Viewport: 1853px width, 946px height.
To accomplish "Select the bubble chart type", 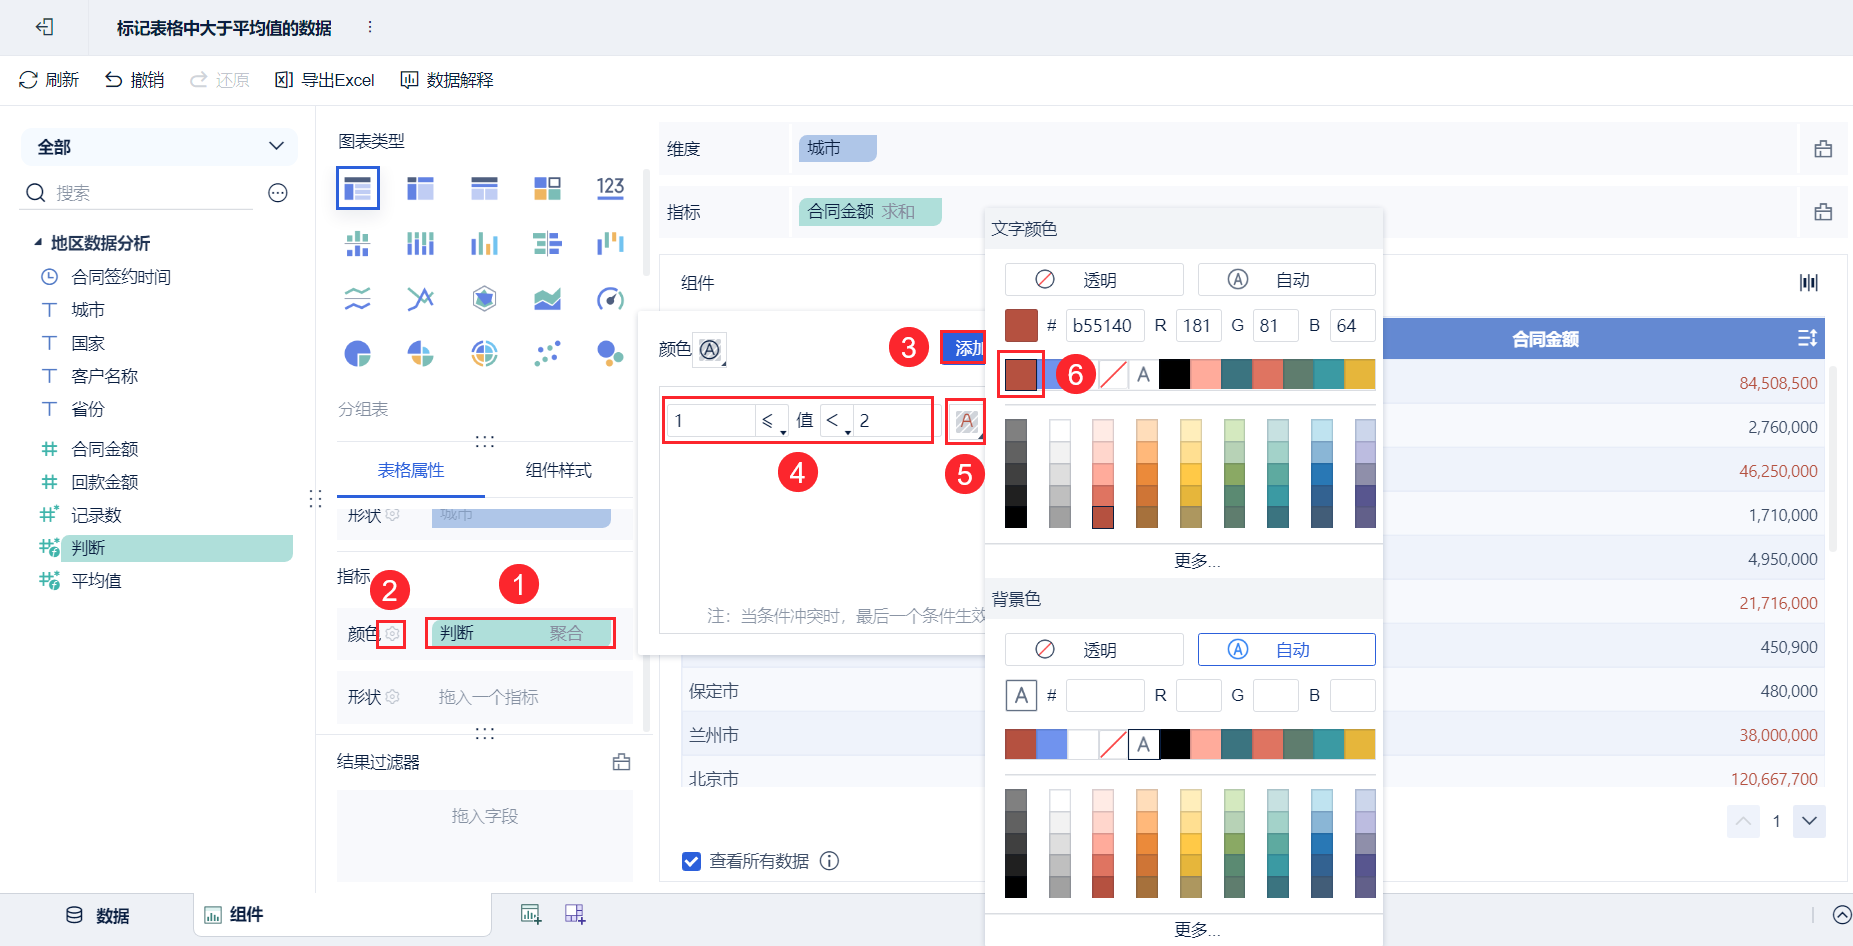I will point(610,353).
